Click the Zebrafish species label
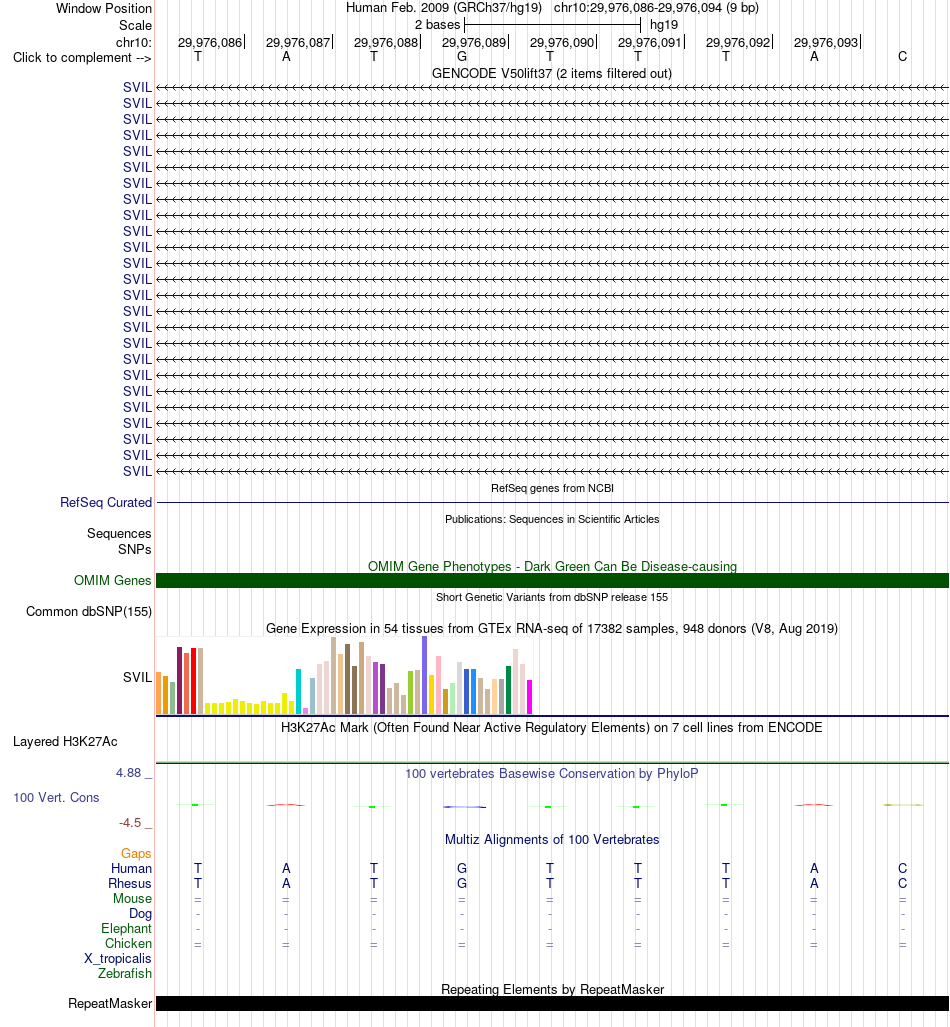Screen dimensions: 950x1027 (124, 974)
